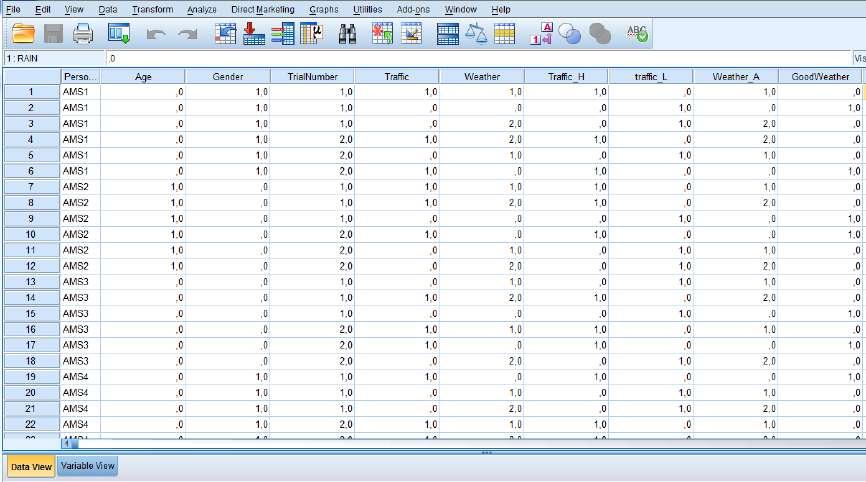Viewport: 866px width, 482px height.
Task: Click the Use variable sets icon
Action: 569,34
